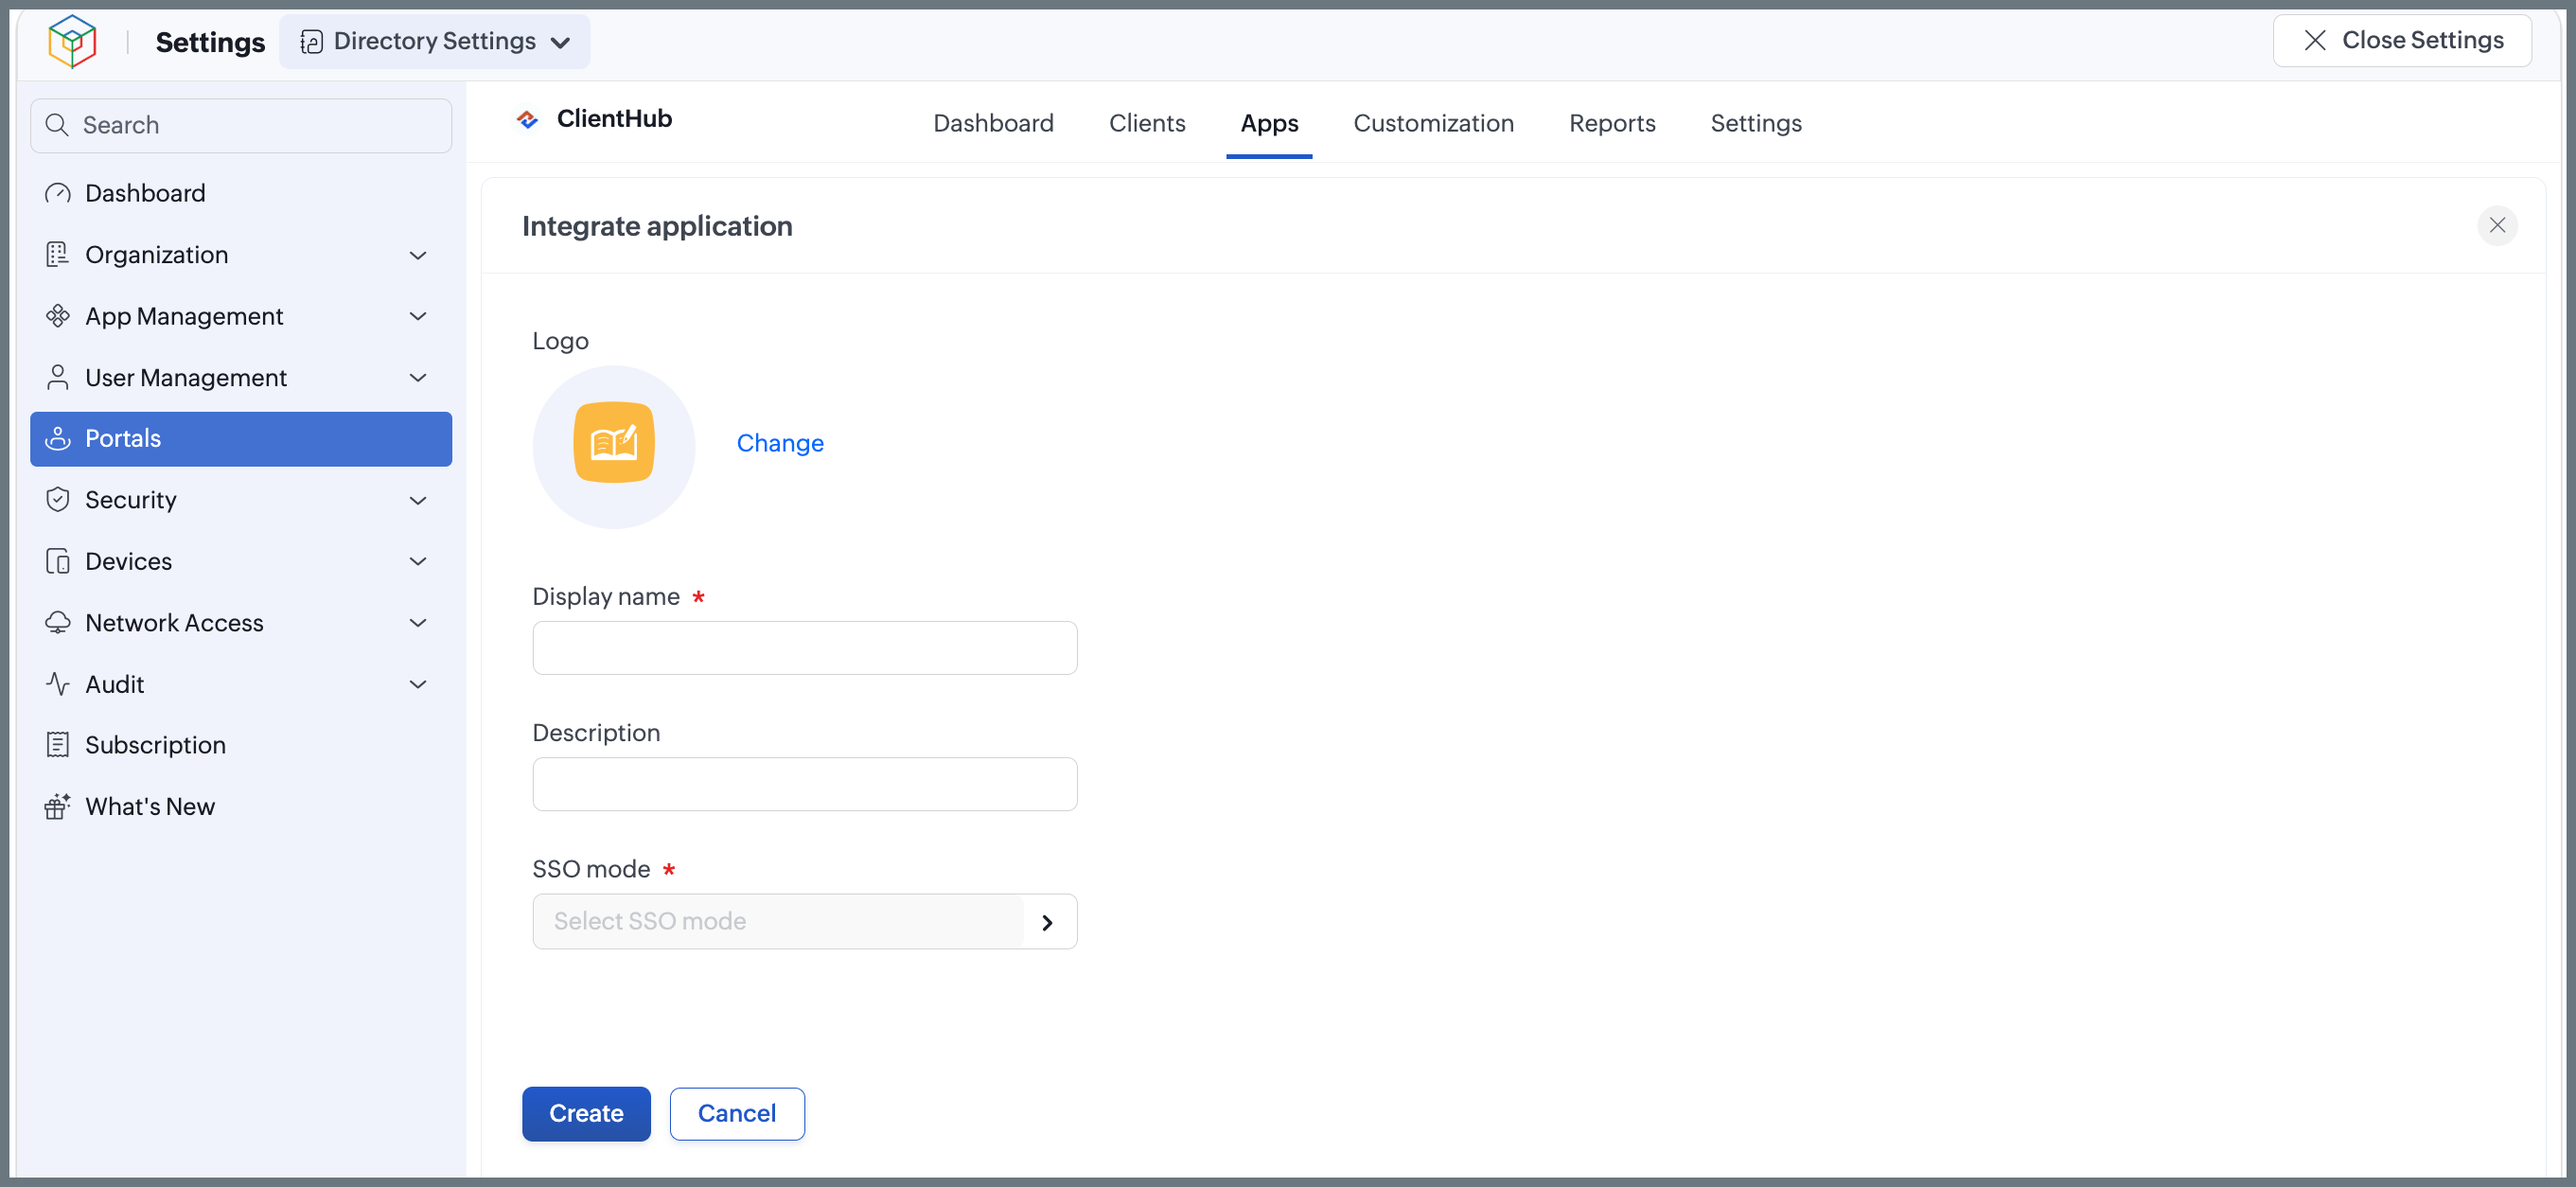Click the Subscription receipt icon
The width and height of the screenshot is (2576, 1187).
click(x=58, y=745)
